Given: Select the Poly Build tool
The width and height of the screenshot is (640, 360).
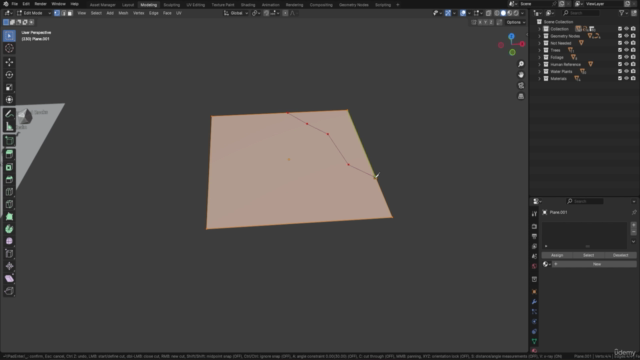Looking at the screenshot, I should (x=9, y=217).
